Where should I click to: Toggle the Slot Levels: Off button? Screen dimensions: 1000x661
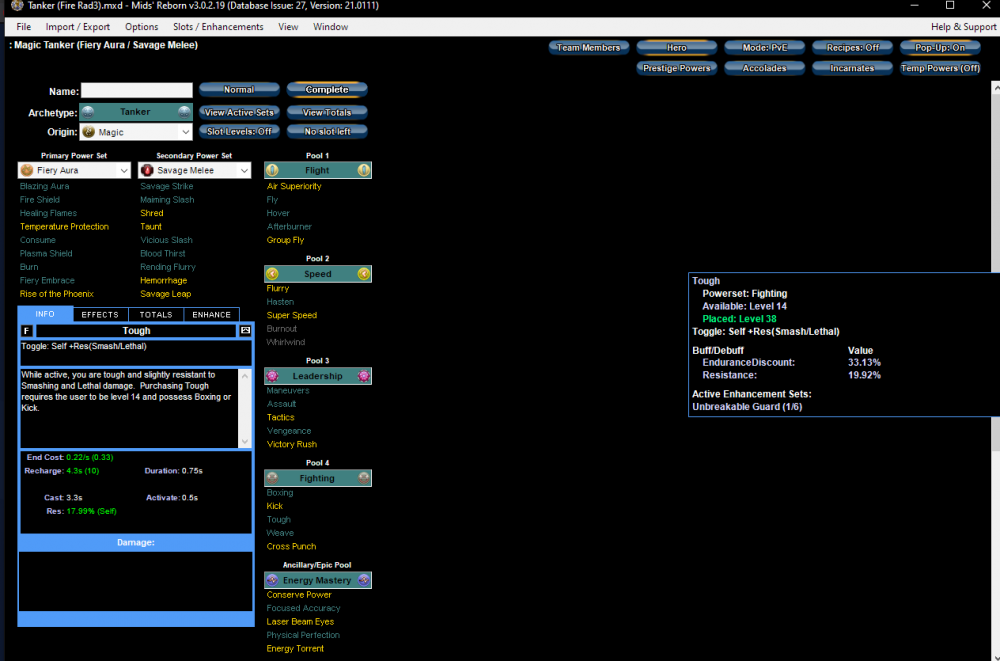[x=239, y=131]
